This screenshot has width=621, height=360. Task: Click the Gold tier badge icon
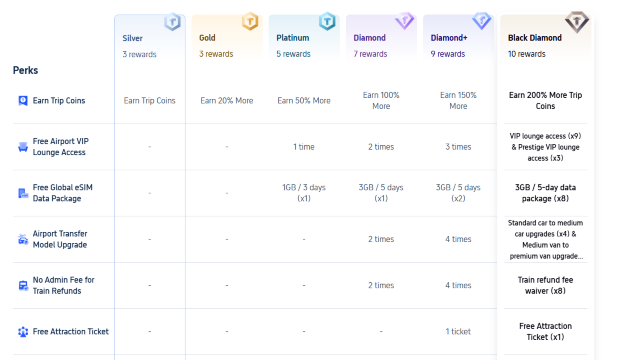point(250,21)
